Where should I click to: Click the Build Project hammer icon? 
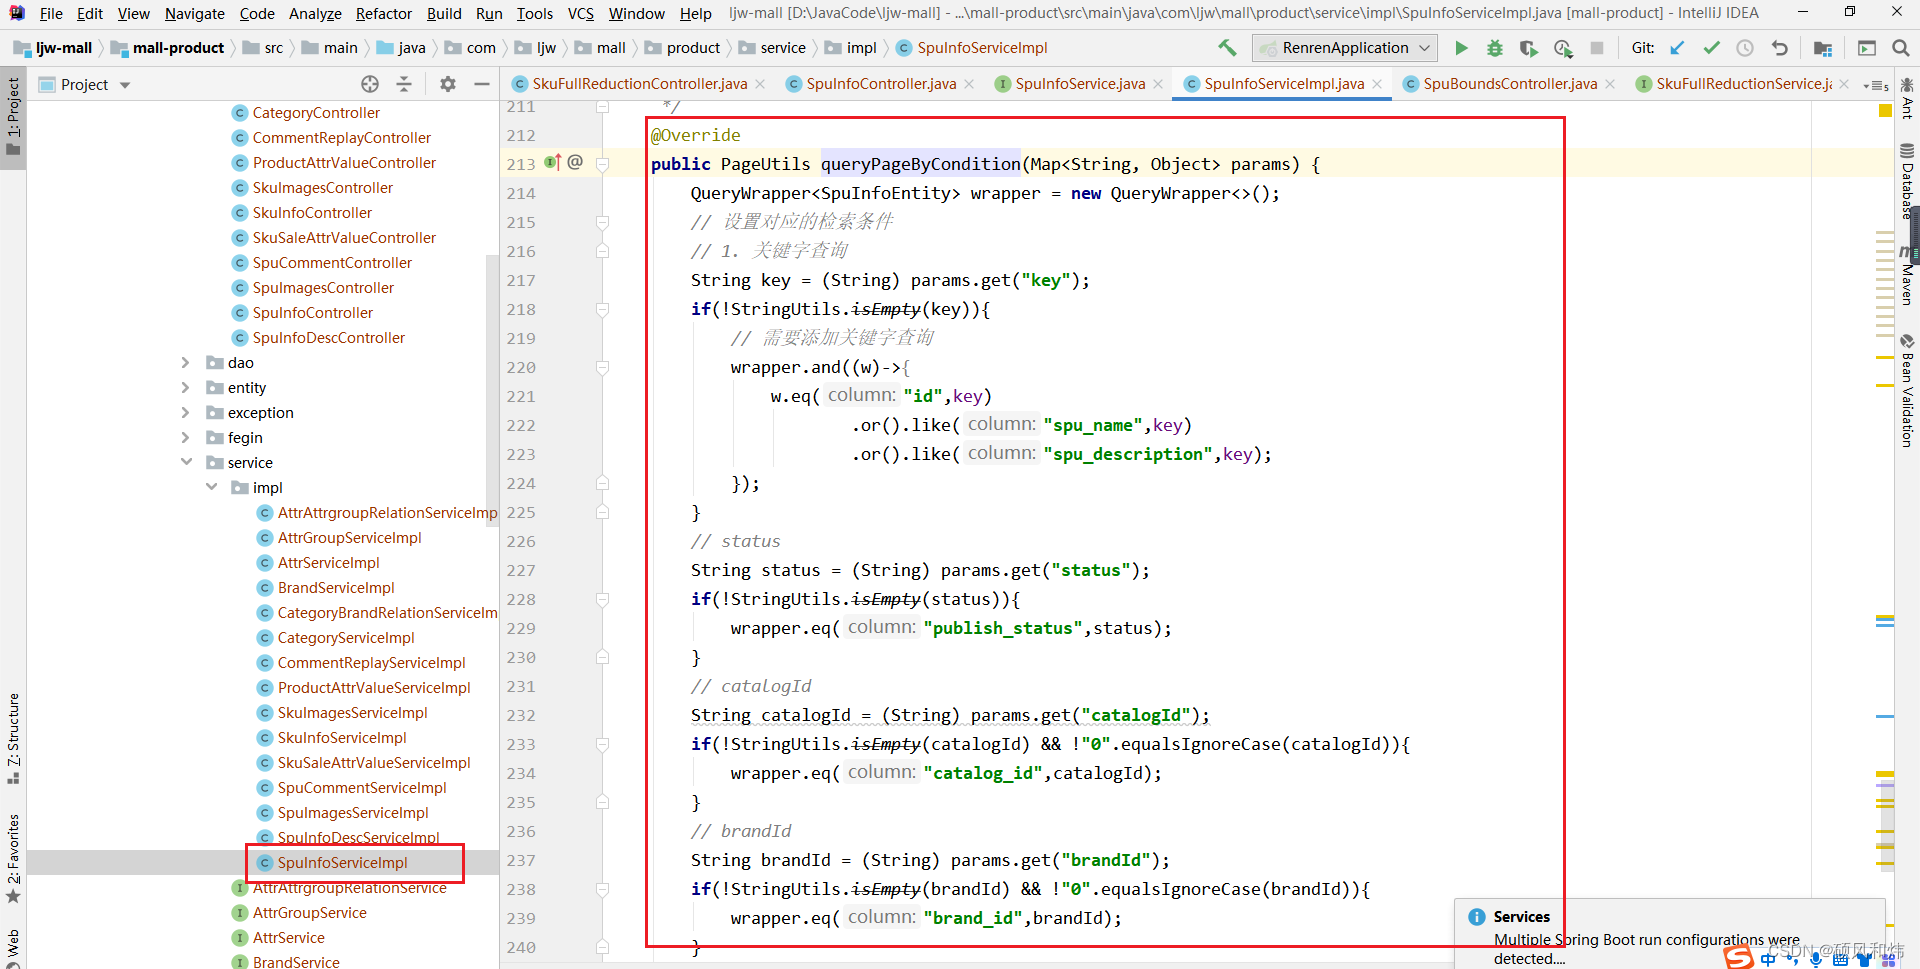pos(1227,48)
